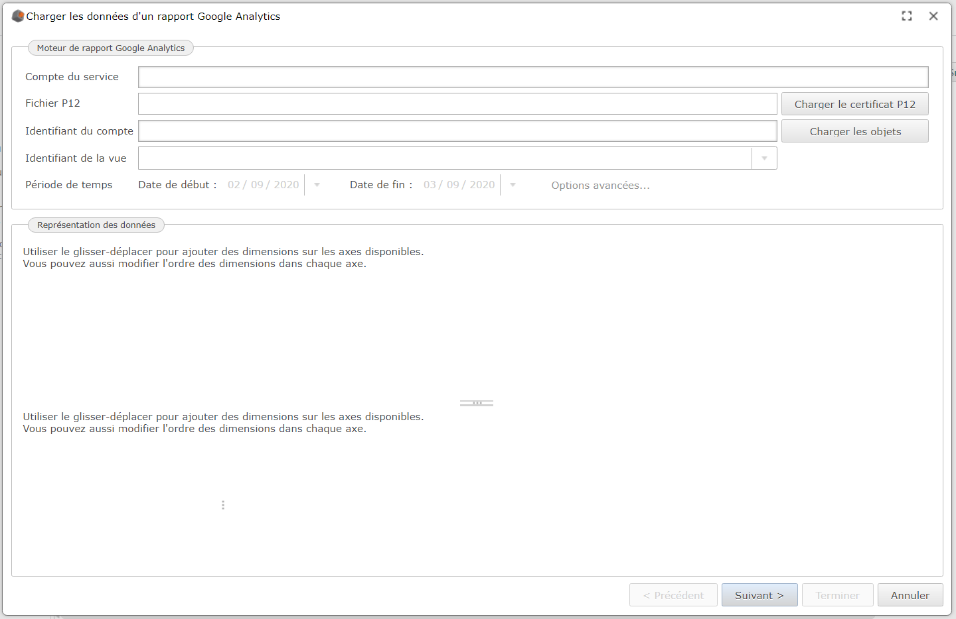The height and width of the screenshot is (619, 956).
Task: Click the Compte du service text field
Action: point(532,77)
